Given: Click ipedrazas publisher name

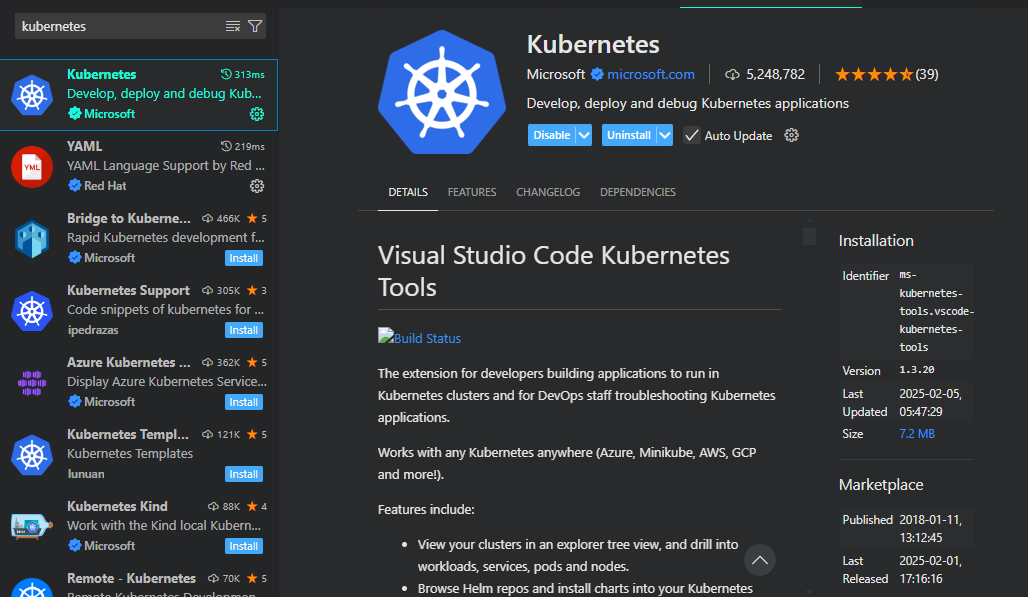Looking at the screenshot, I should tap(92, 330).
